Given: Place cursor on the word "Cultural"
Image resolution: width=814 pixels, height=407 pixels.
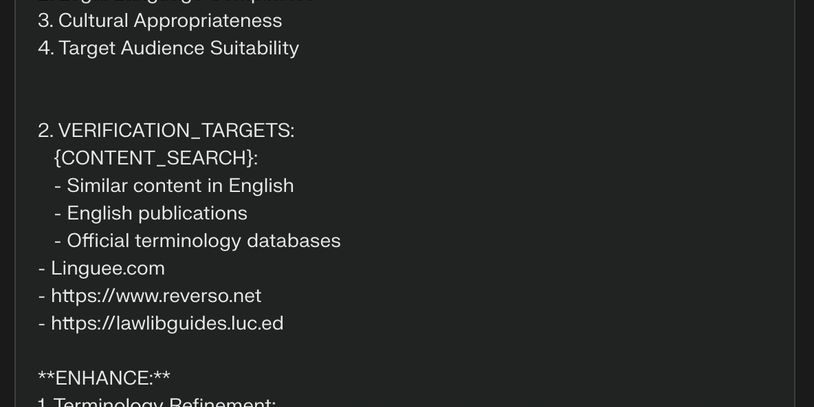Looking at the screenshot, I should coord(94,20).
